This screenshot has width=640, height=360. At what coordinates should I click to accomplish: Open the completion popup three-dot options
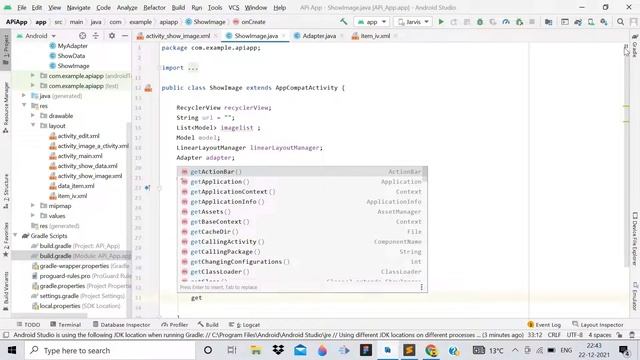422,287
